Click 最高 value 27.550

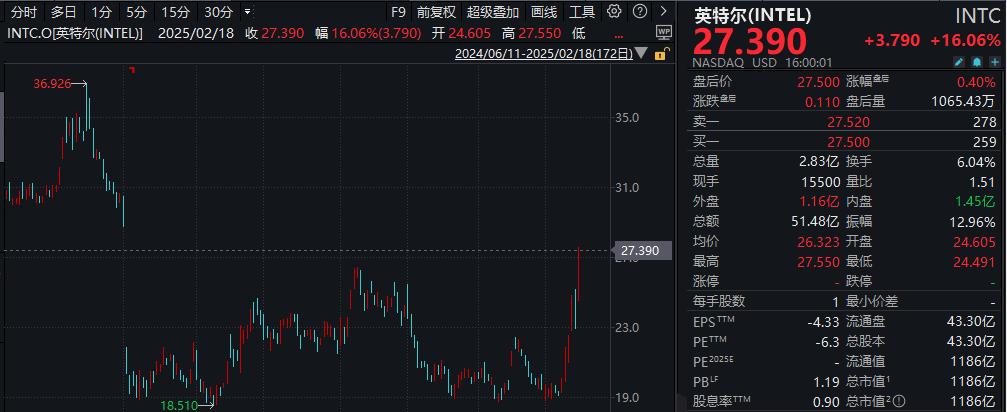pos(818,261)
